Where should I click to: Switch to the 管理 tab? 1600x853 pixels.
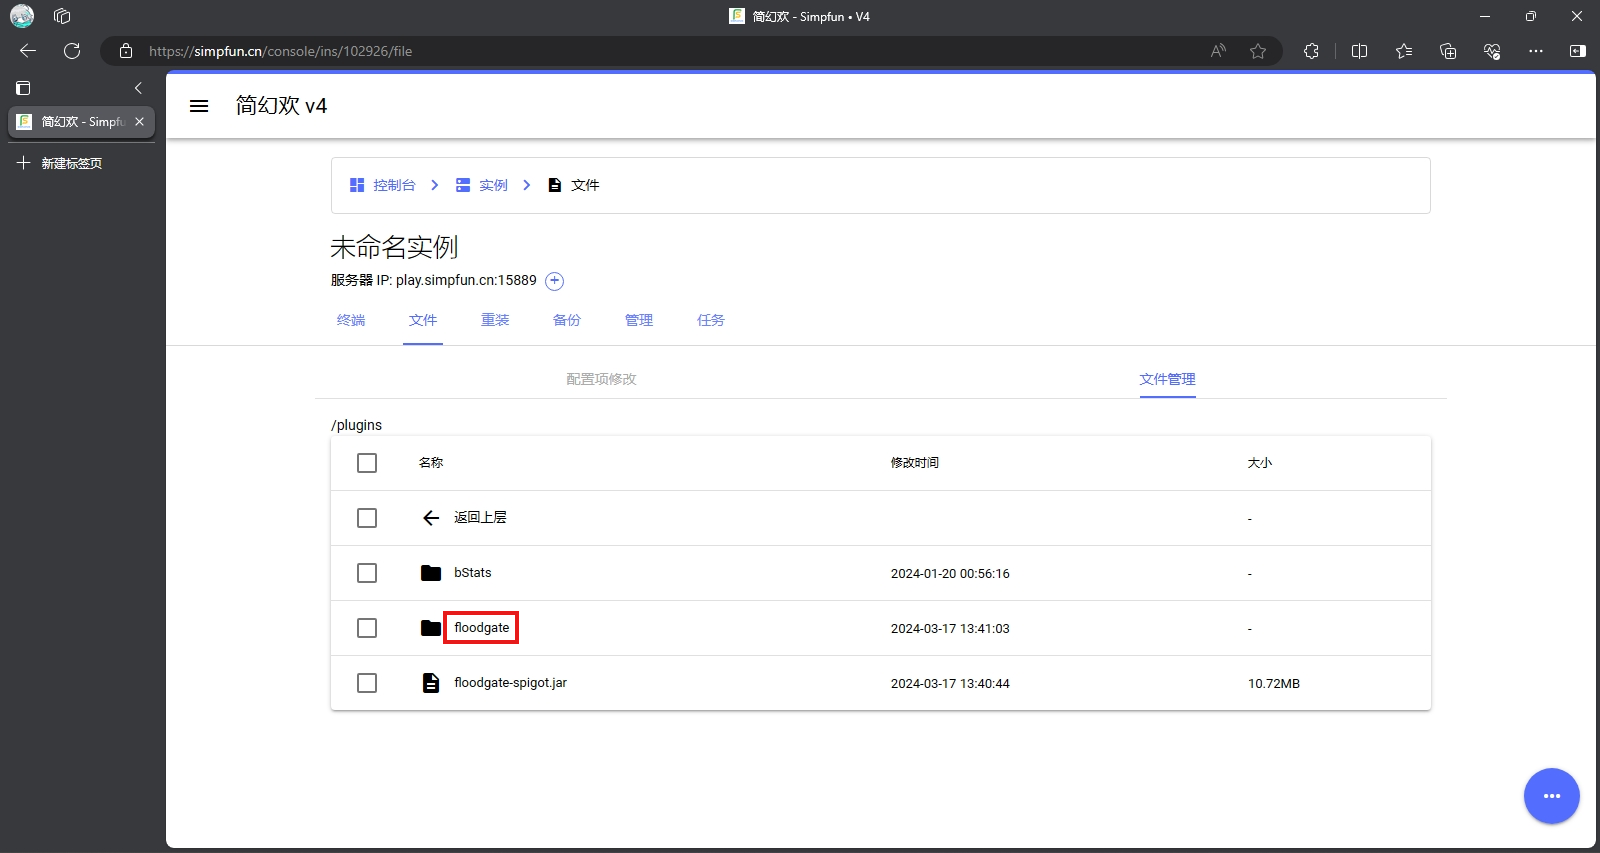639,320
